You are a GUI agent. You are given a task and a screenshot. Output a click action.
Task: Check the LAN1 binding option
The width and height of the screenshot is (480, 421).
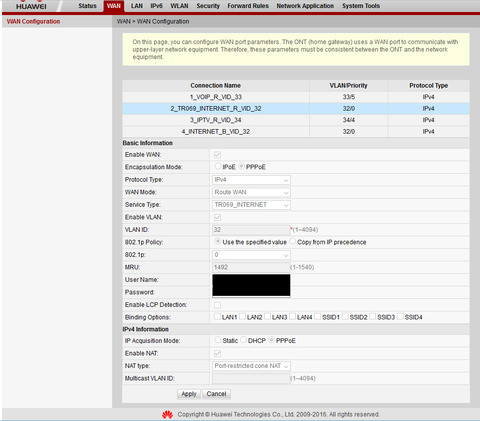[217, 316]
